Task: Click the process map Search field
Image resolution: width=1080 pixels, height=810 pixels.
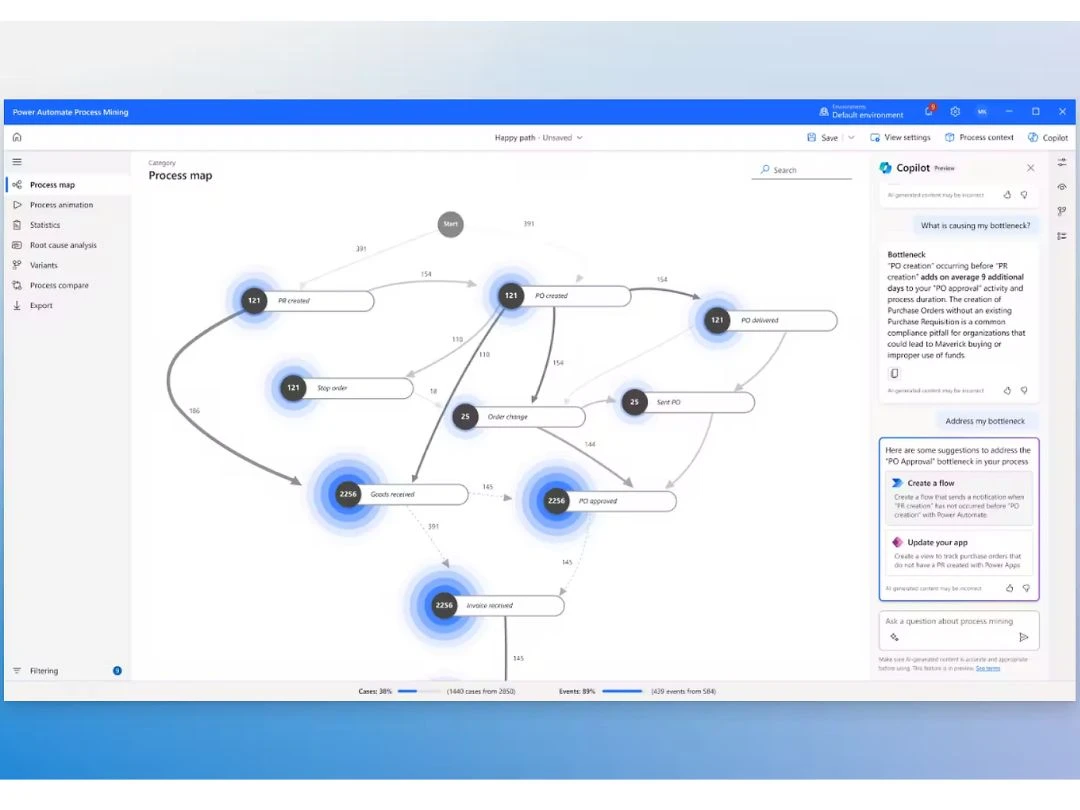Action: tap(802, 170)
